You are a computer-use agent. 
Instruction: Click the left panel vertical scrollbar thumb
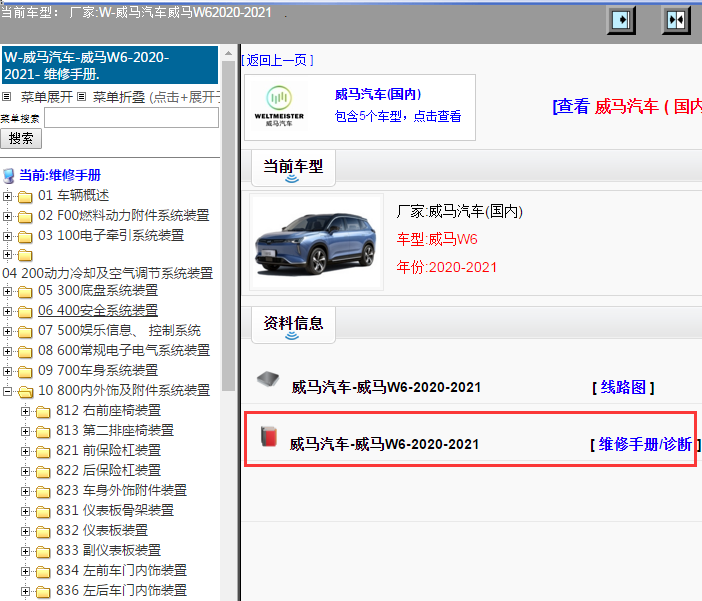tap(228, 226)
